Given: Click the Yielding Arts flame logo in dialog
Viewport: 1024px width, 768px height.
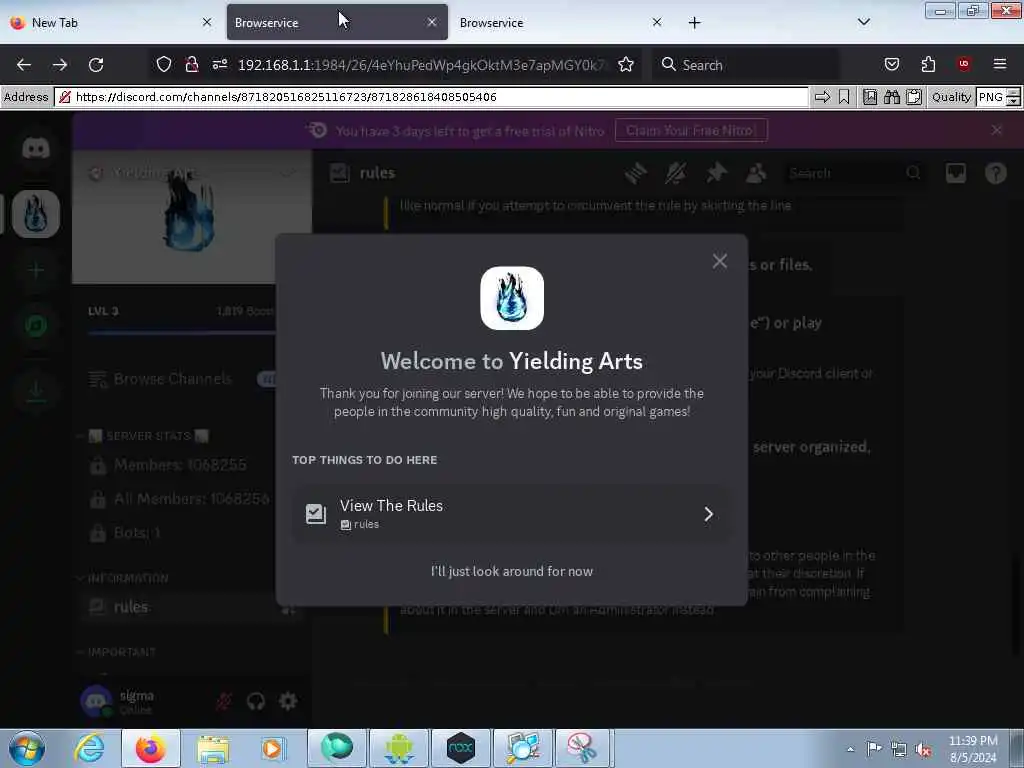Looking at the screenshot, I should pyautogui.click(x=512, y=298).
